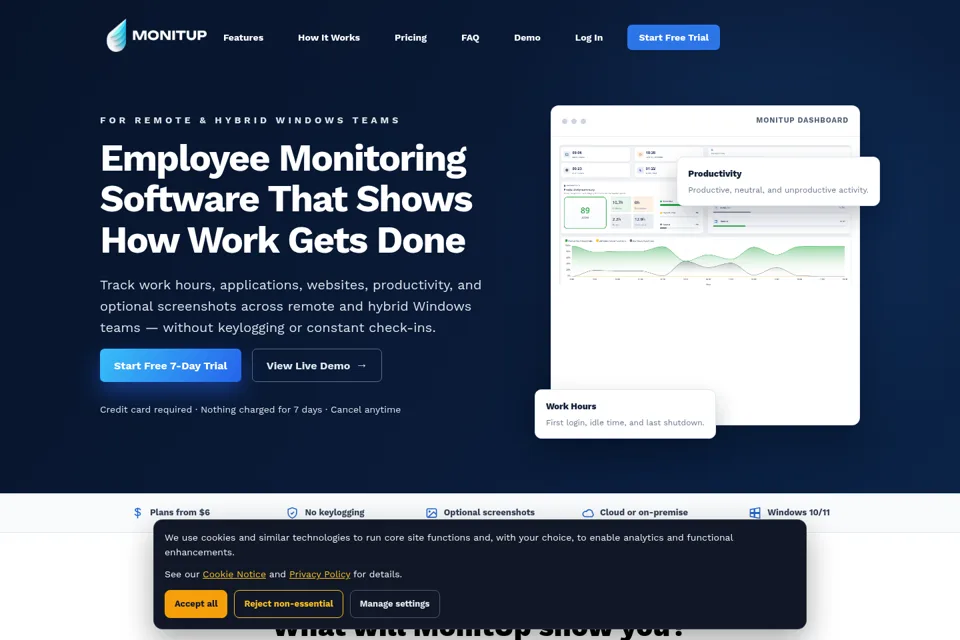Open Manage settings for cookies
This screenshot has width=960, height=640.
pyautogui.click(x=395, y=604)
